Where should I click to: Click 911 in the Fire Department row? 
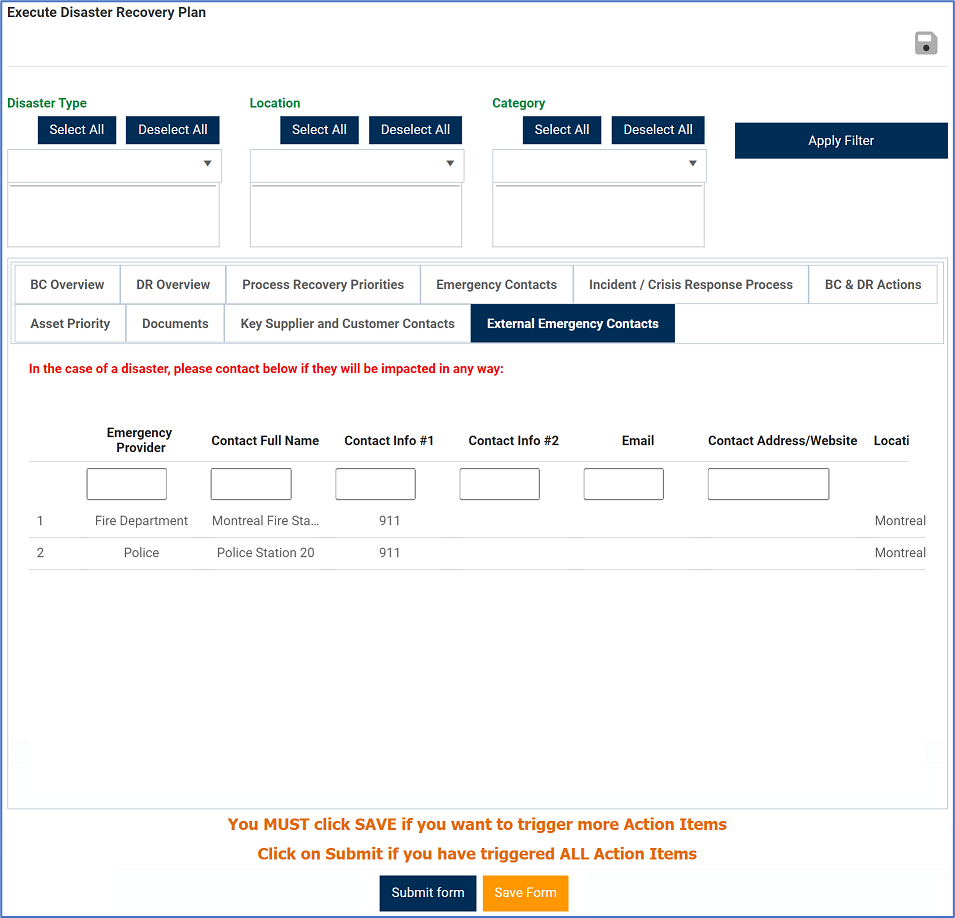click(x=389, y=521)
